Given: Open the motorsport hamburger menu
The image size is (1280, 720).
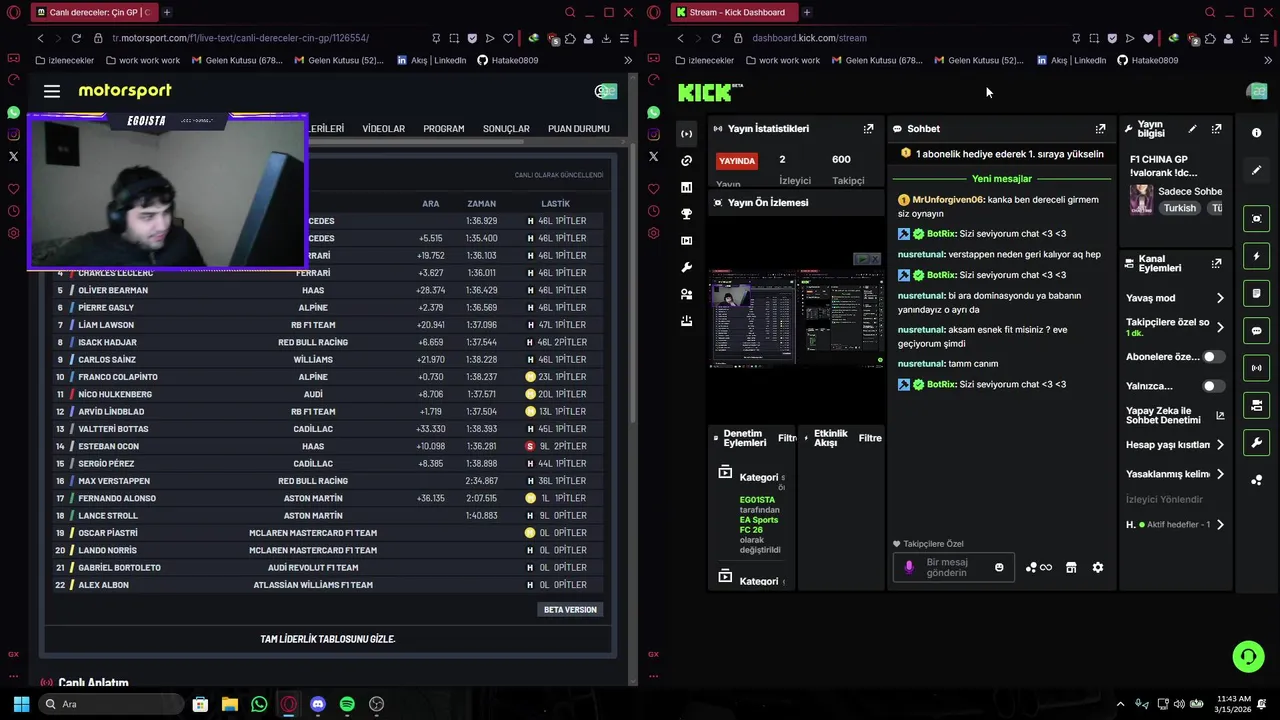Looking at the screenshot, I should click(x=52, y=91).
